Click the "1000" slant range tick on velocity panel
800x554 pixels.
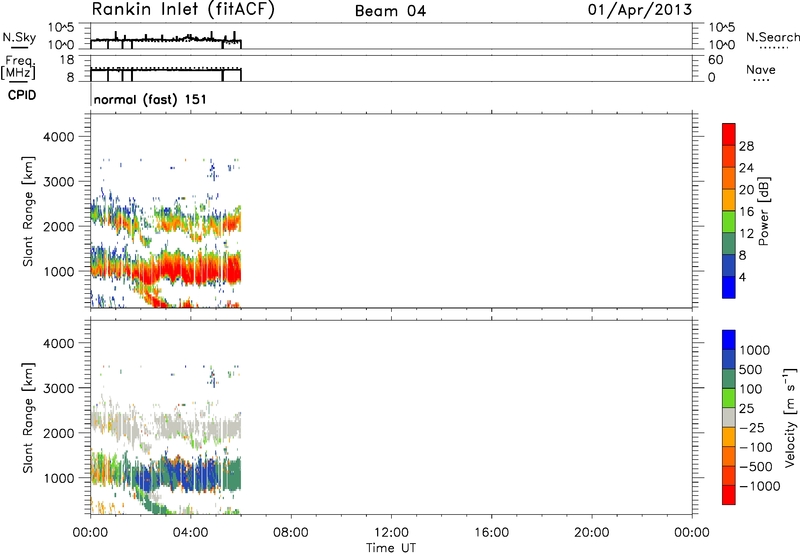(x=58, y=478)
